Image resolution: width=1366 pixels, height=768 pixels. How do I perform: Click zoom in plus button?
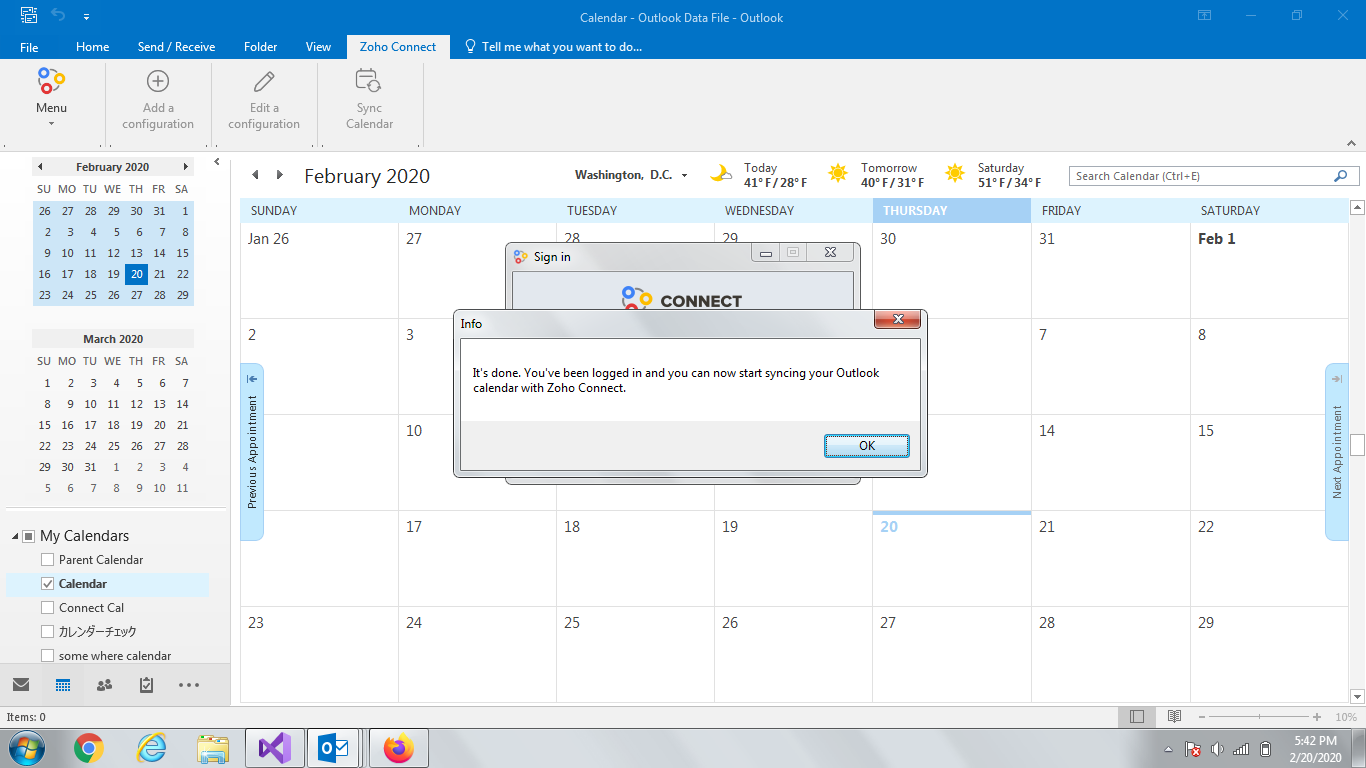(x=1317, y=717)
